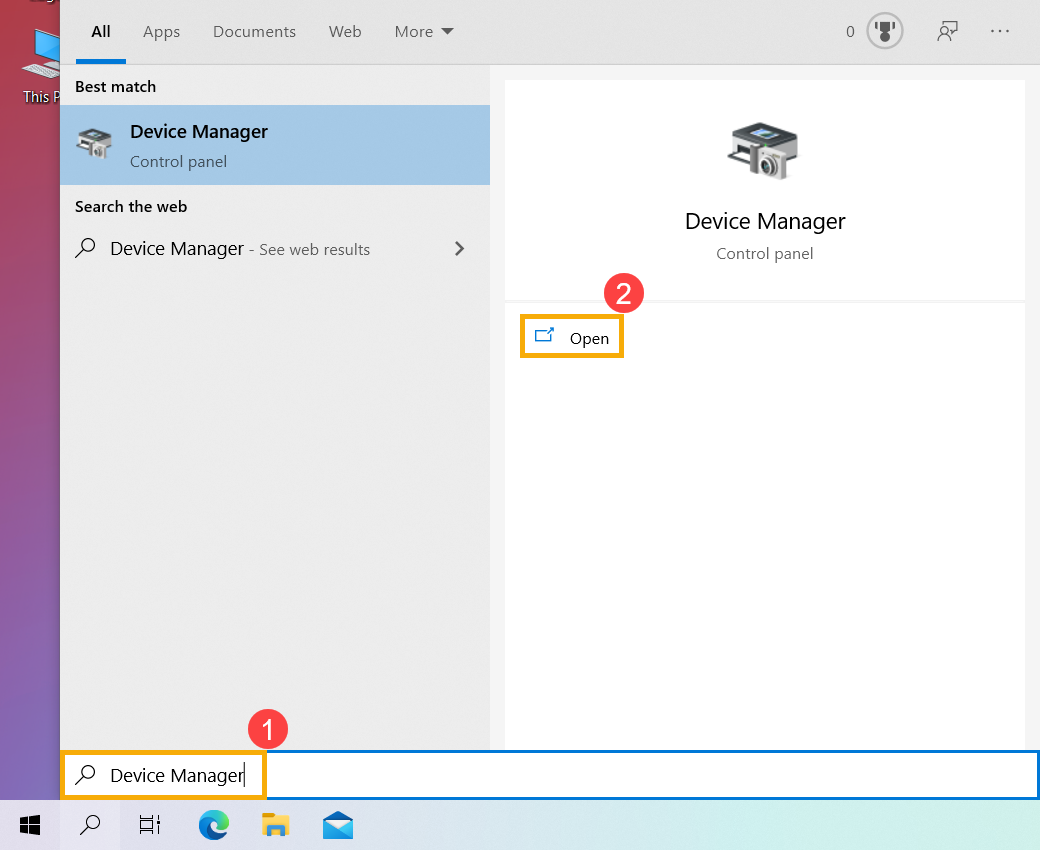Select the Web search tab
Viewport: 1040px width, 850px height.
(x=345, y=32)
